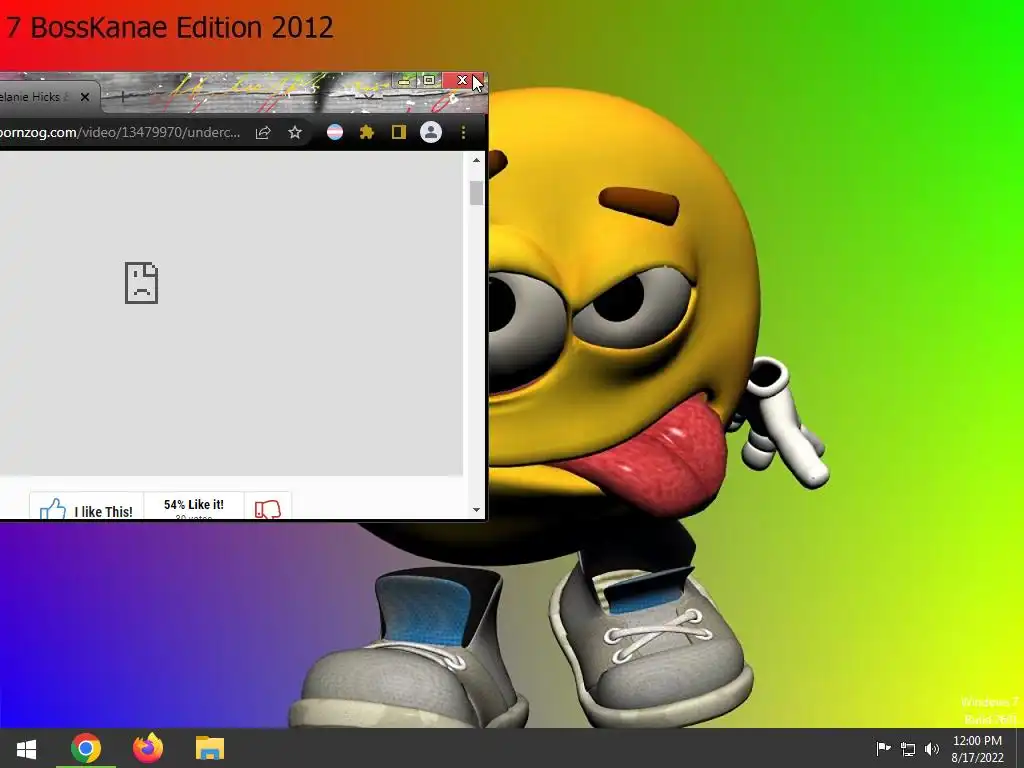The width and height of the screenshot is (1024, 768).
Task: Open File Explorer from the taskbar
Action: (x=210, y=748)
